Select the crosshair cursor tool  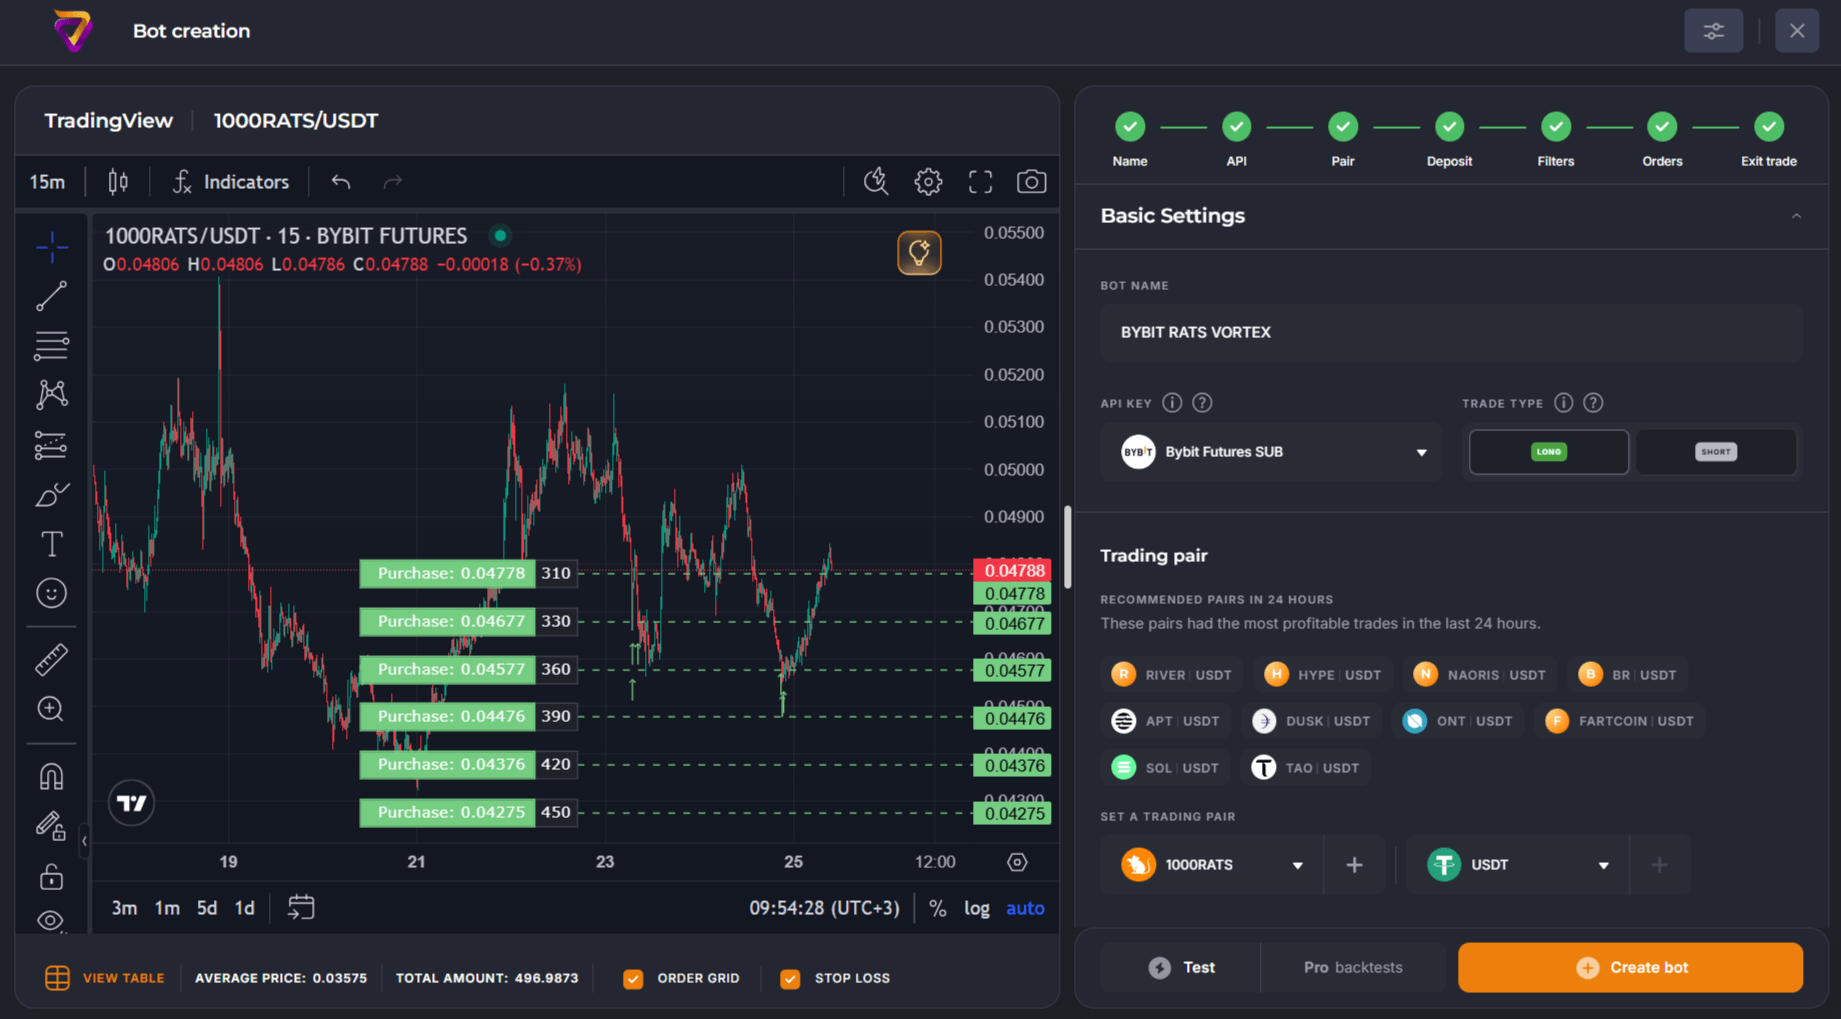click(51, 246)
